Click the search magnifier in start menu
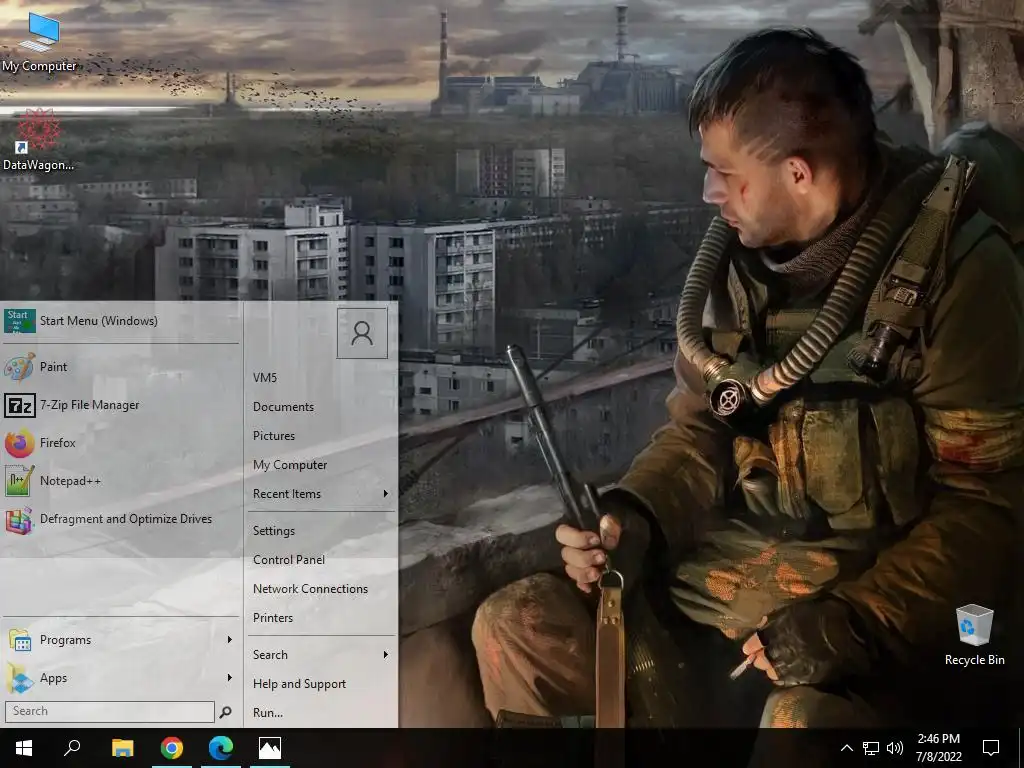The image size is (1024, 768). (225, 712)
